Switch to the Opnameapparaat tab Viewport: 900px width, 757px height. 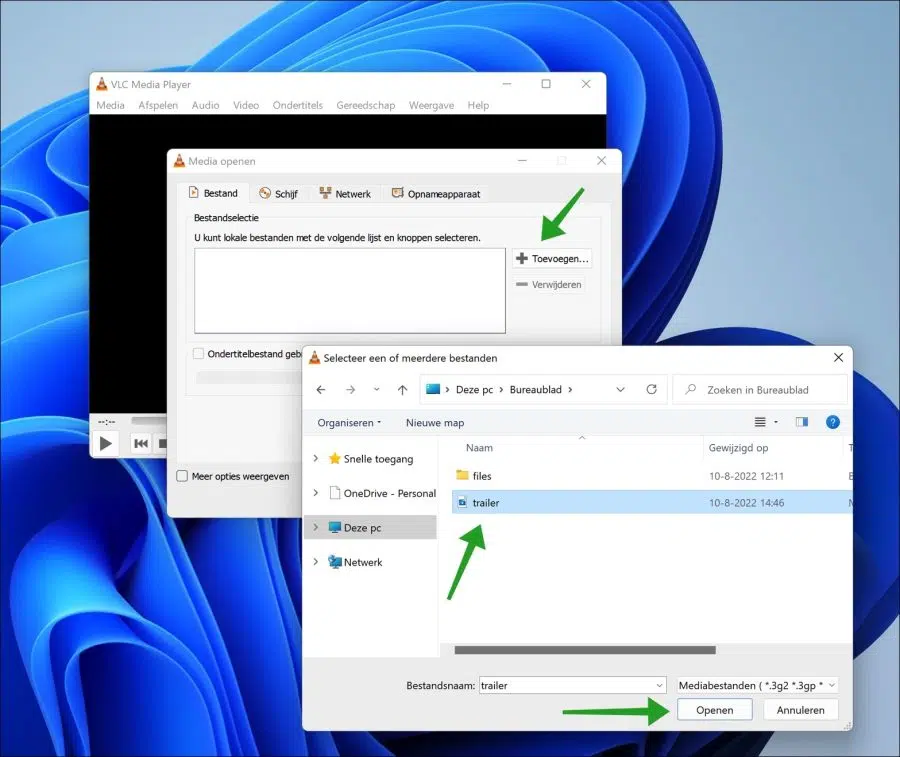coord(436,193)
